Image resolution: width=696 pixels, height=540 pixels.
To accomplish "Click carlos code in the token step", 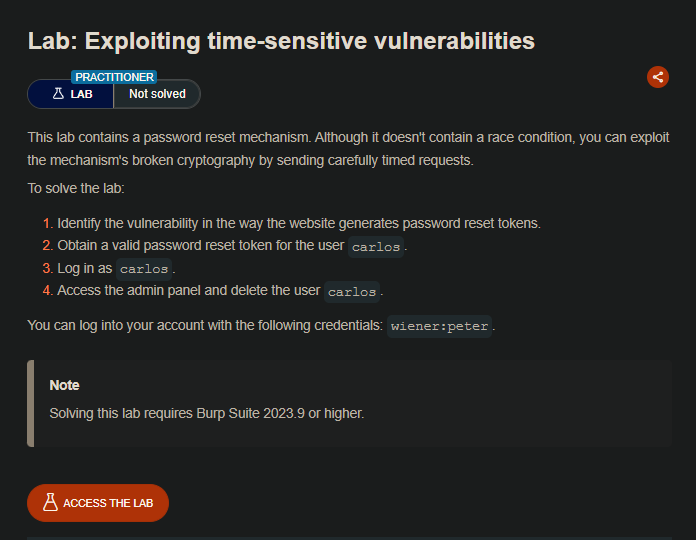I will [376, 247].
